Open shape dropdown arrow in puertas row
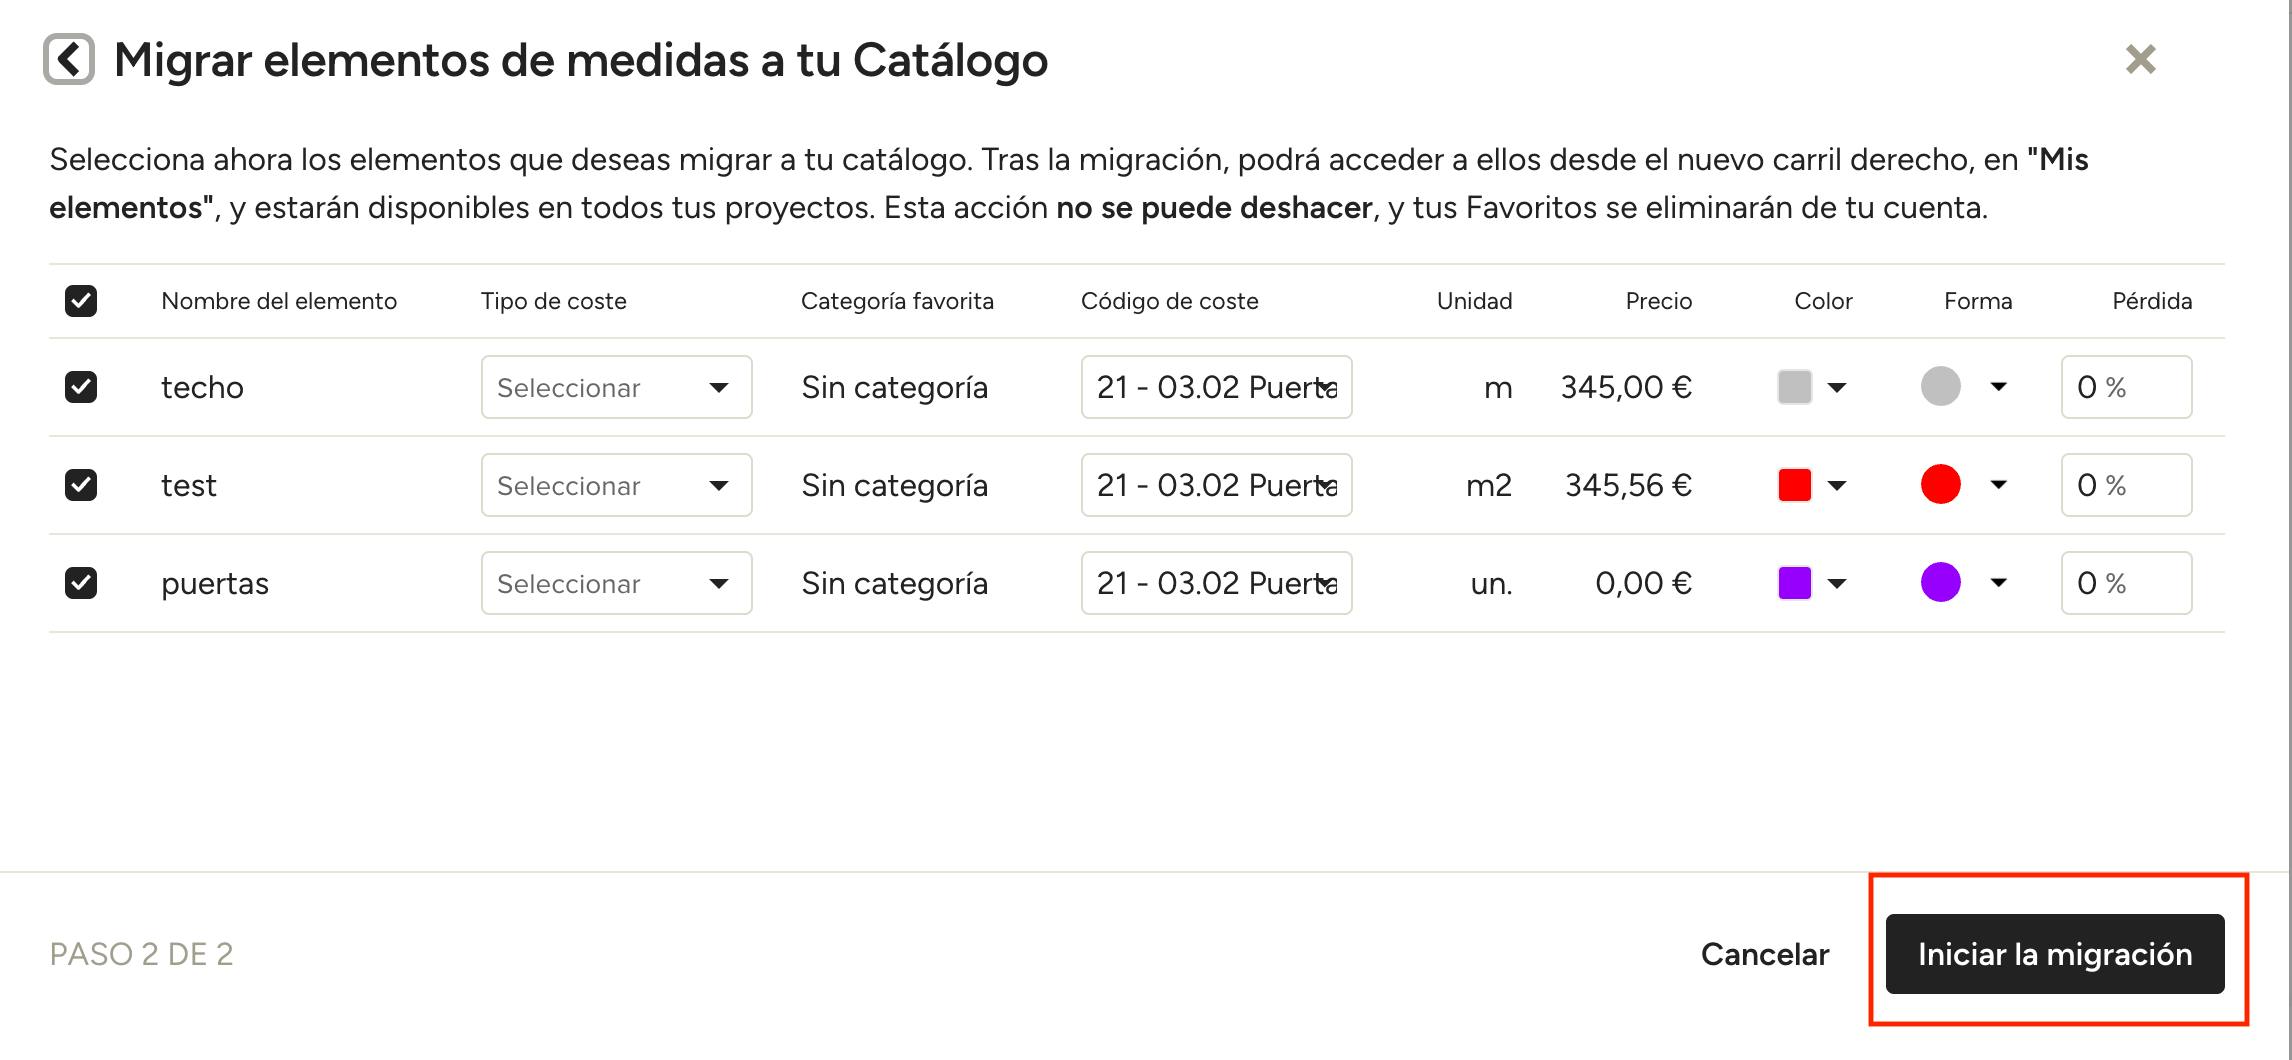This screenshot has width=2292, height=1060. coord(1998,583)
